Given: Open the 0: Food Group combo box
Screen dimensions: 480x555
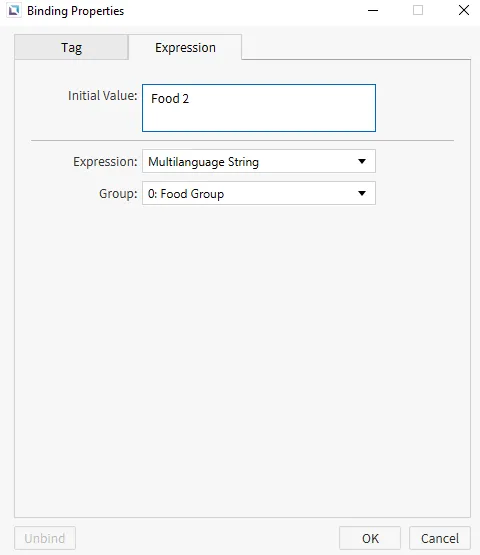Looking at the screenshot, I should (259, 193).
